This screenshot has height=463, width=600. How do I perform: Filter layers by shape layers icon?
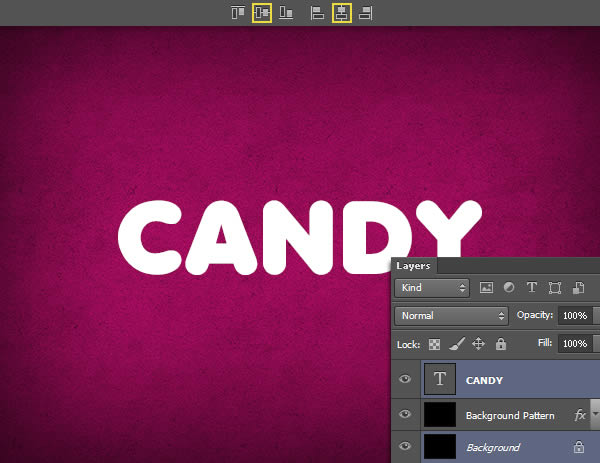click(x=555, y=288)
